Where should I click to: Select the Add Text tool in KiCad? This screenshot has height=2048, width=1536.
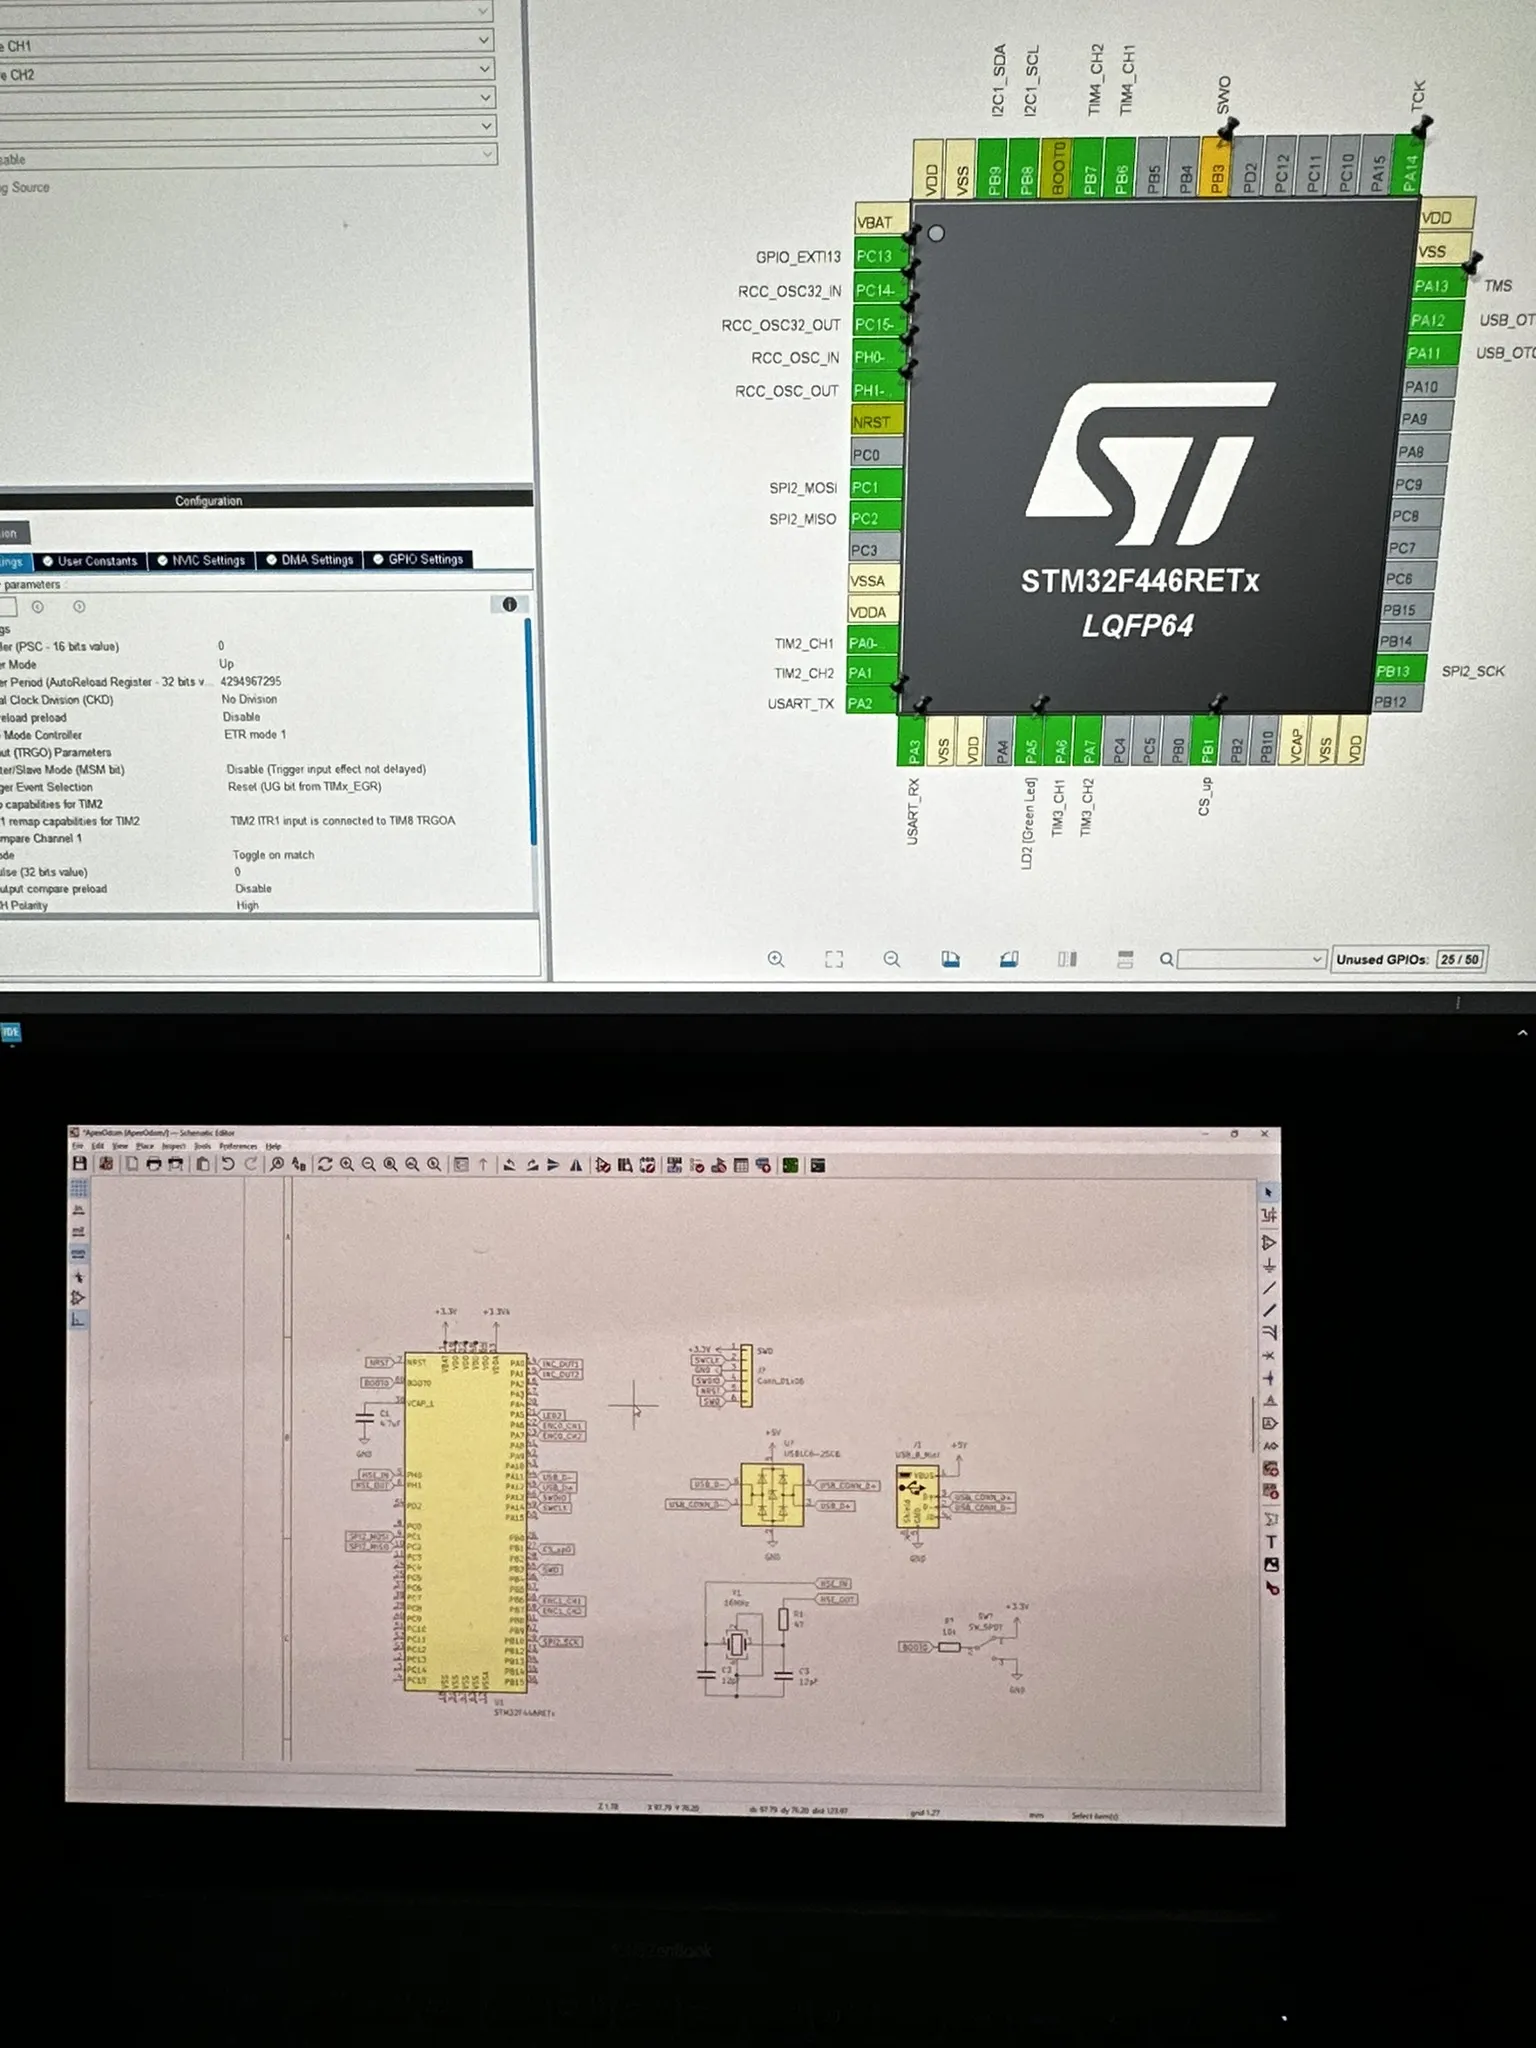tap(1271, 1542)
